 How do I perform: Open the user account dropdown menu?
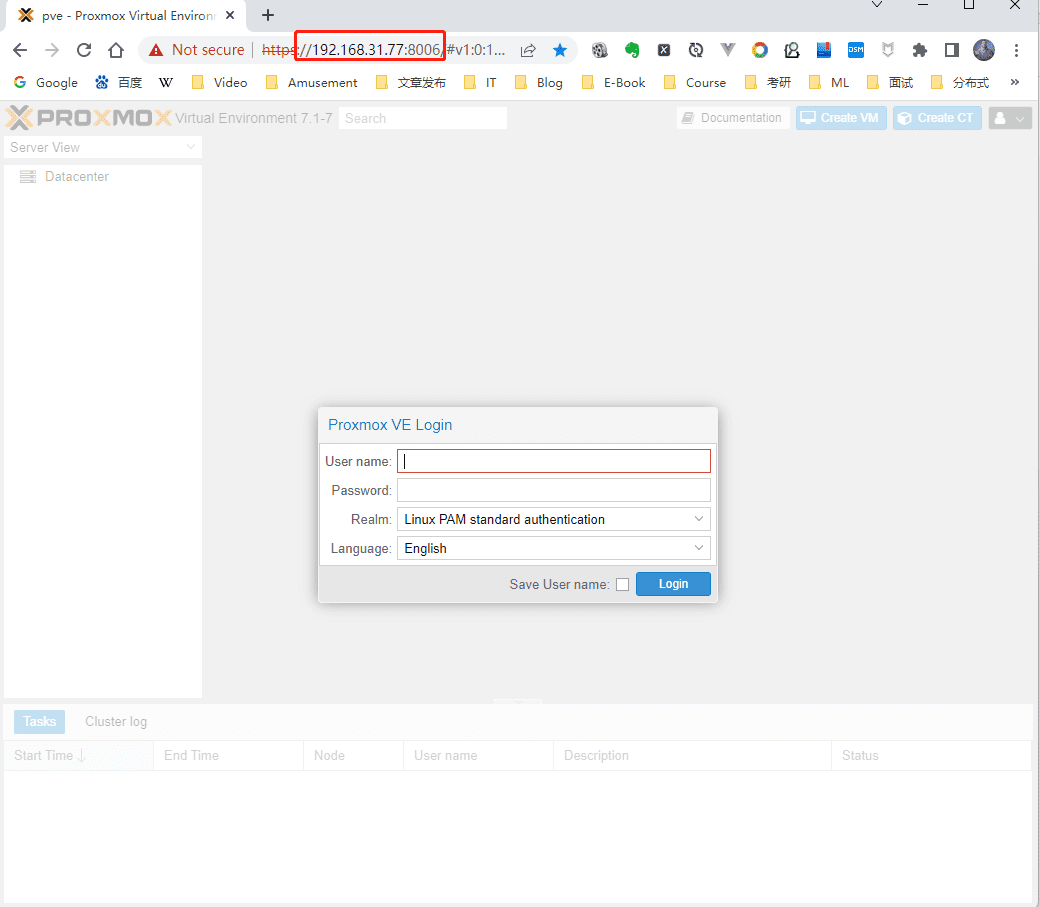(1009, 118)
